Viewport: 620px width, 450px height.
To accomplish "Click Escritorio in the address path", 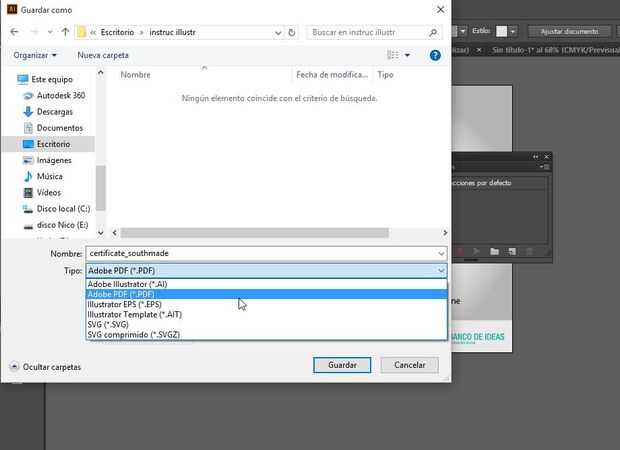I will pos(117,32).
